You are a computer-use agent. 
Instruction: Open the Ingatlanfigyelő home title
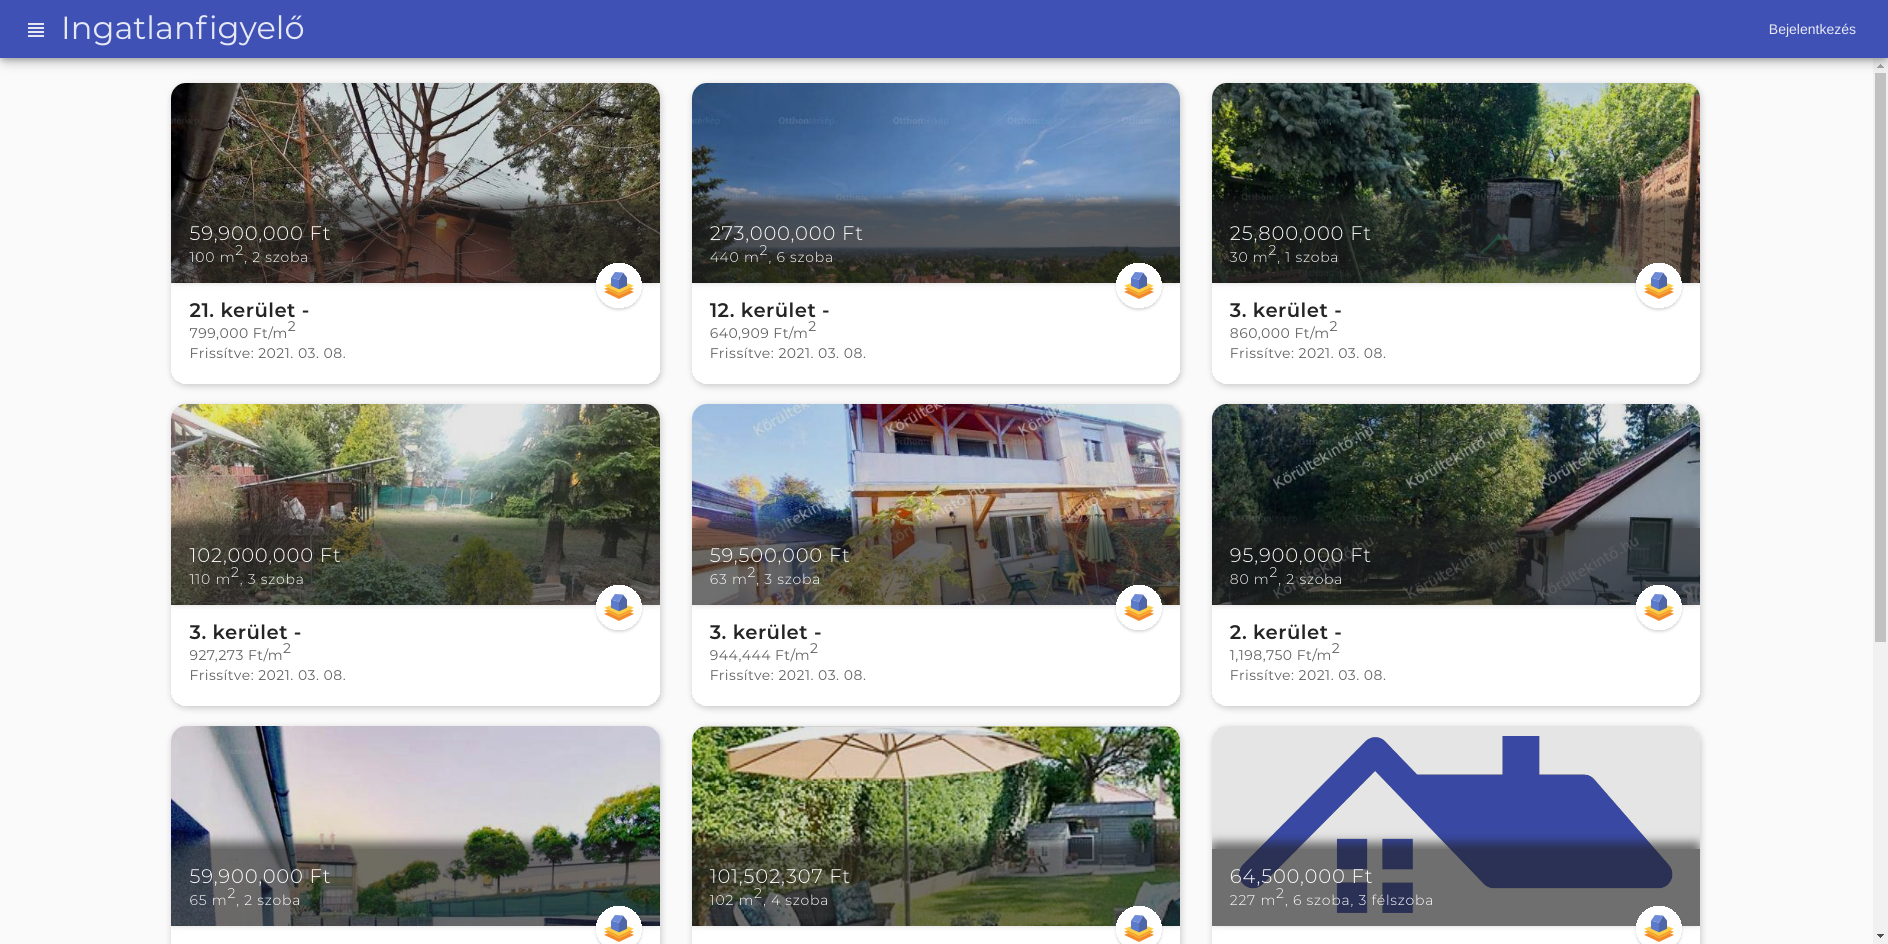[x=183, y=29]
